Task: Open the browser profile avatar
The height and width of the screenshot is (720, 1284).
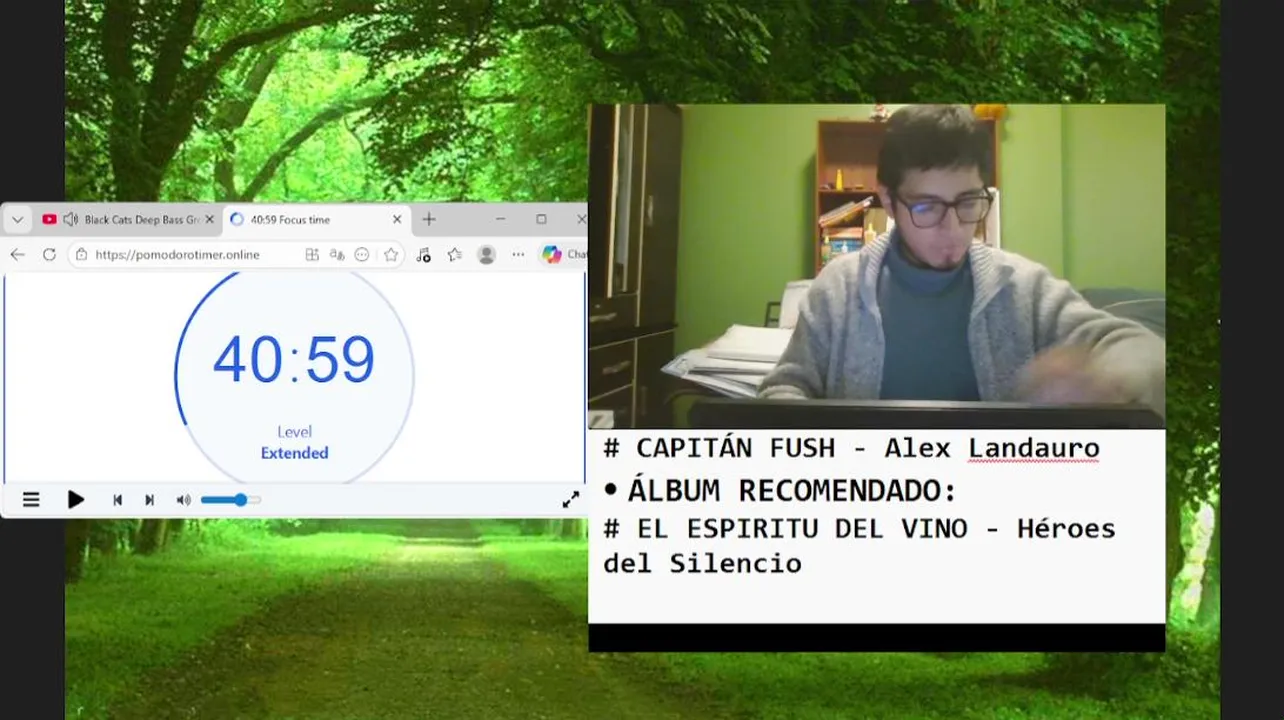Action: [487, 255]
